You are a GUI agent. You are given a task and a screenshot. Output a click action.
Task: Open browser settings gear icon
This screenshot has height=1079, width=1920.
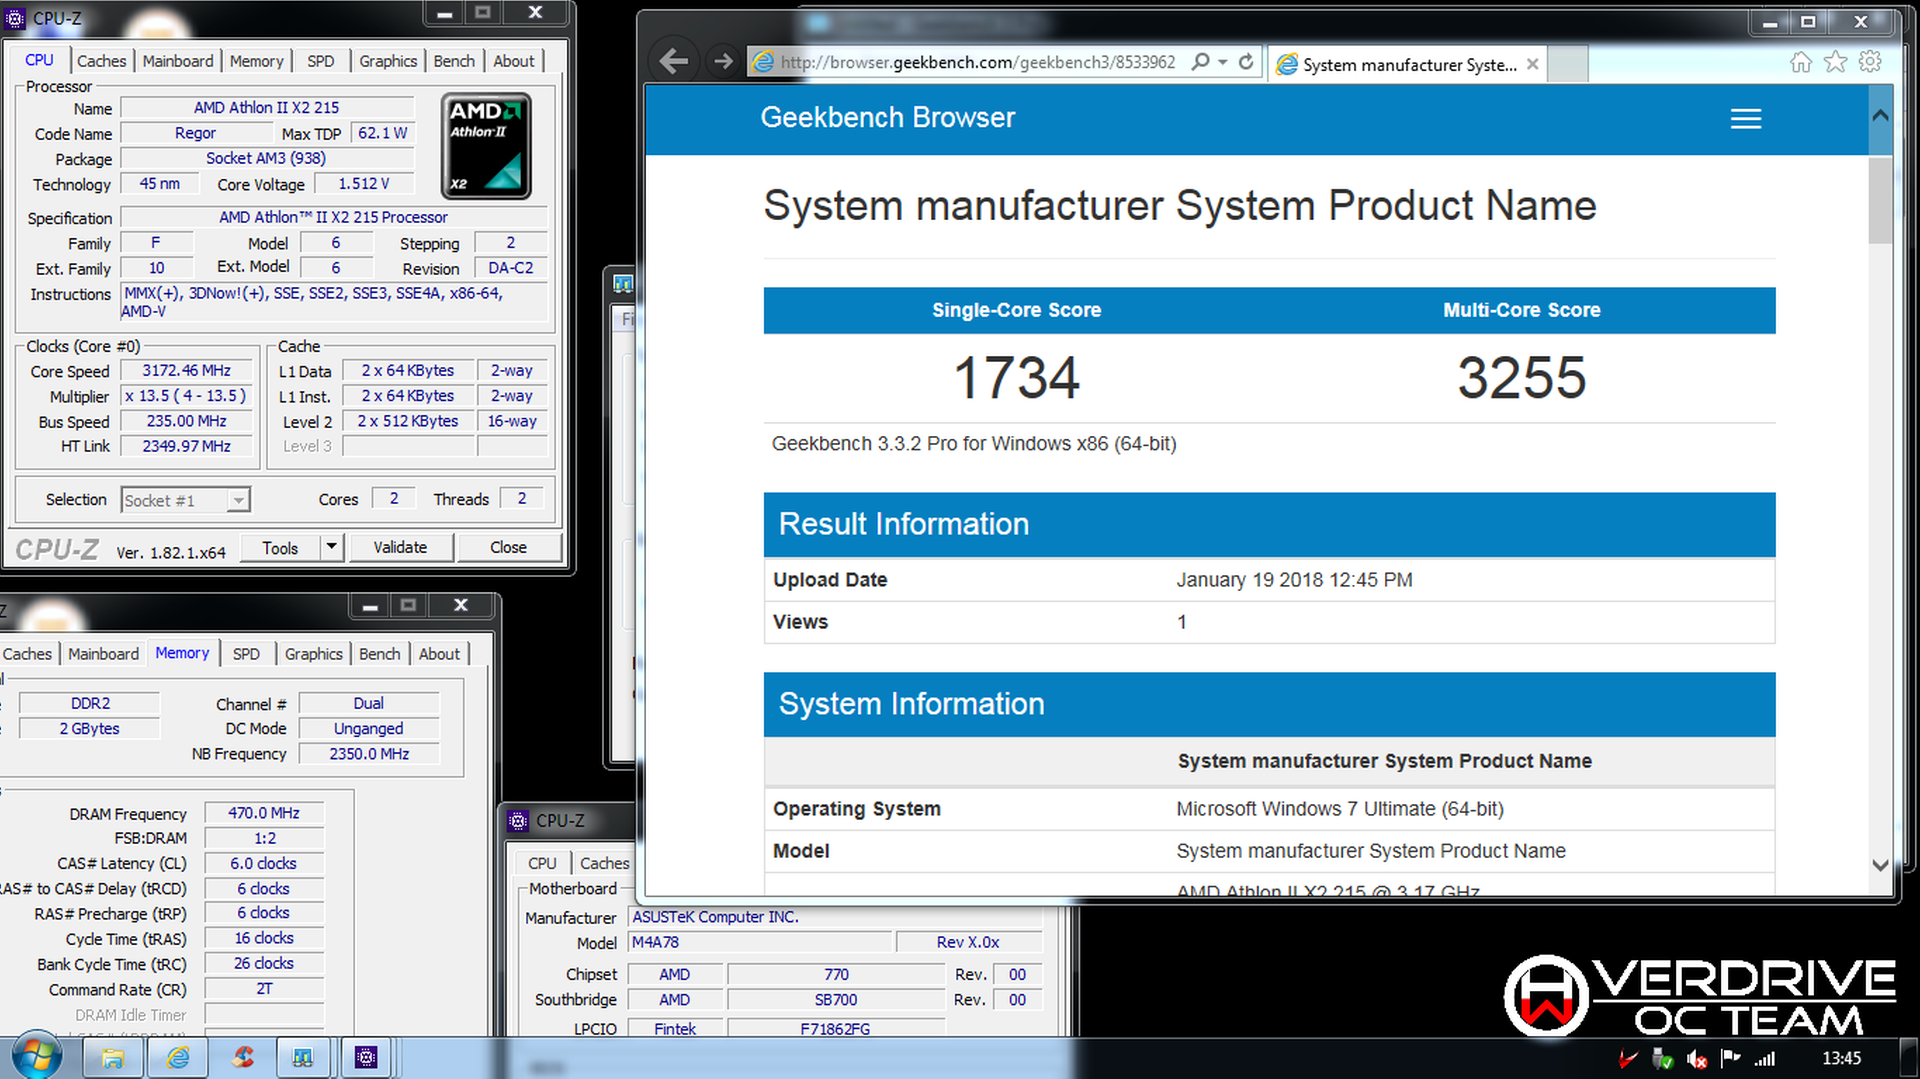(1870, 62)
